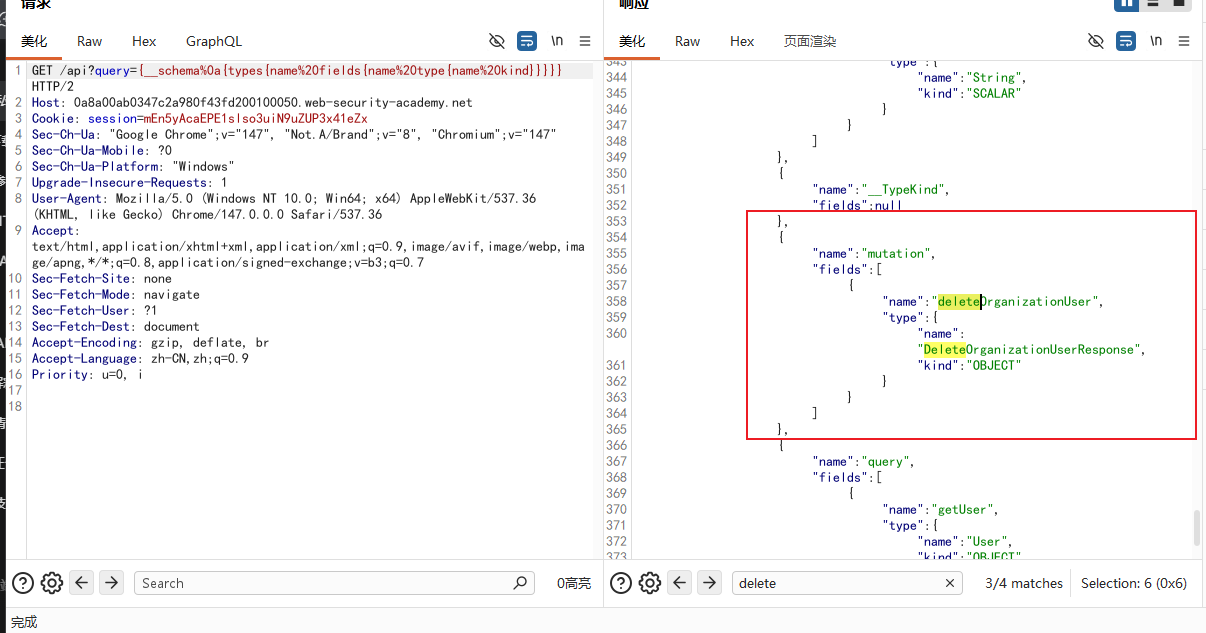Go to next match in response search

710,583
